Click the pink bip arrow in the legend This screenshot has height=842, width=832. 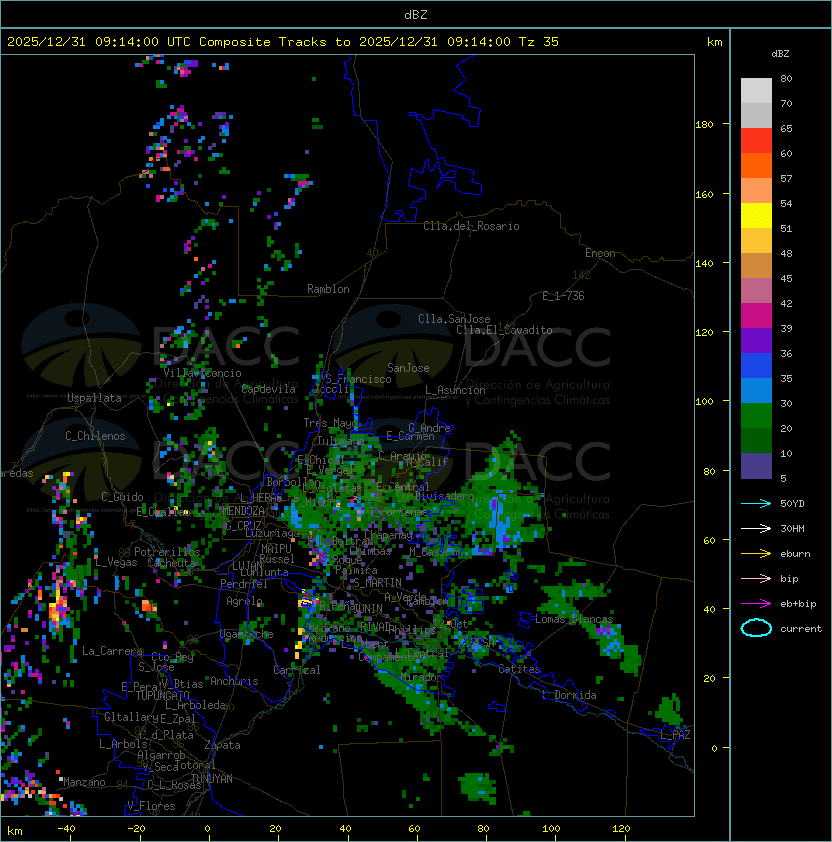pyautogui.click(x=756, y=578)
